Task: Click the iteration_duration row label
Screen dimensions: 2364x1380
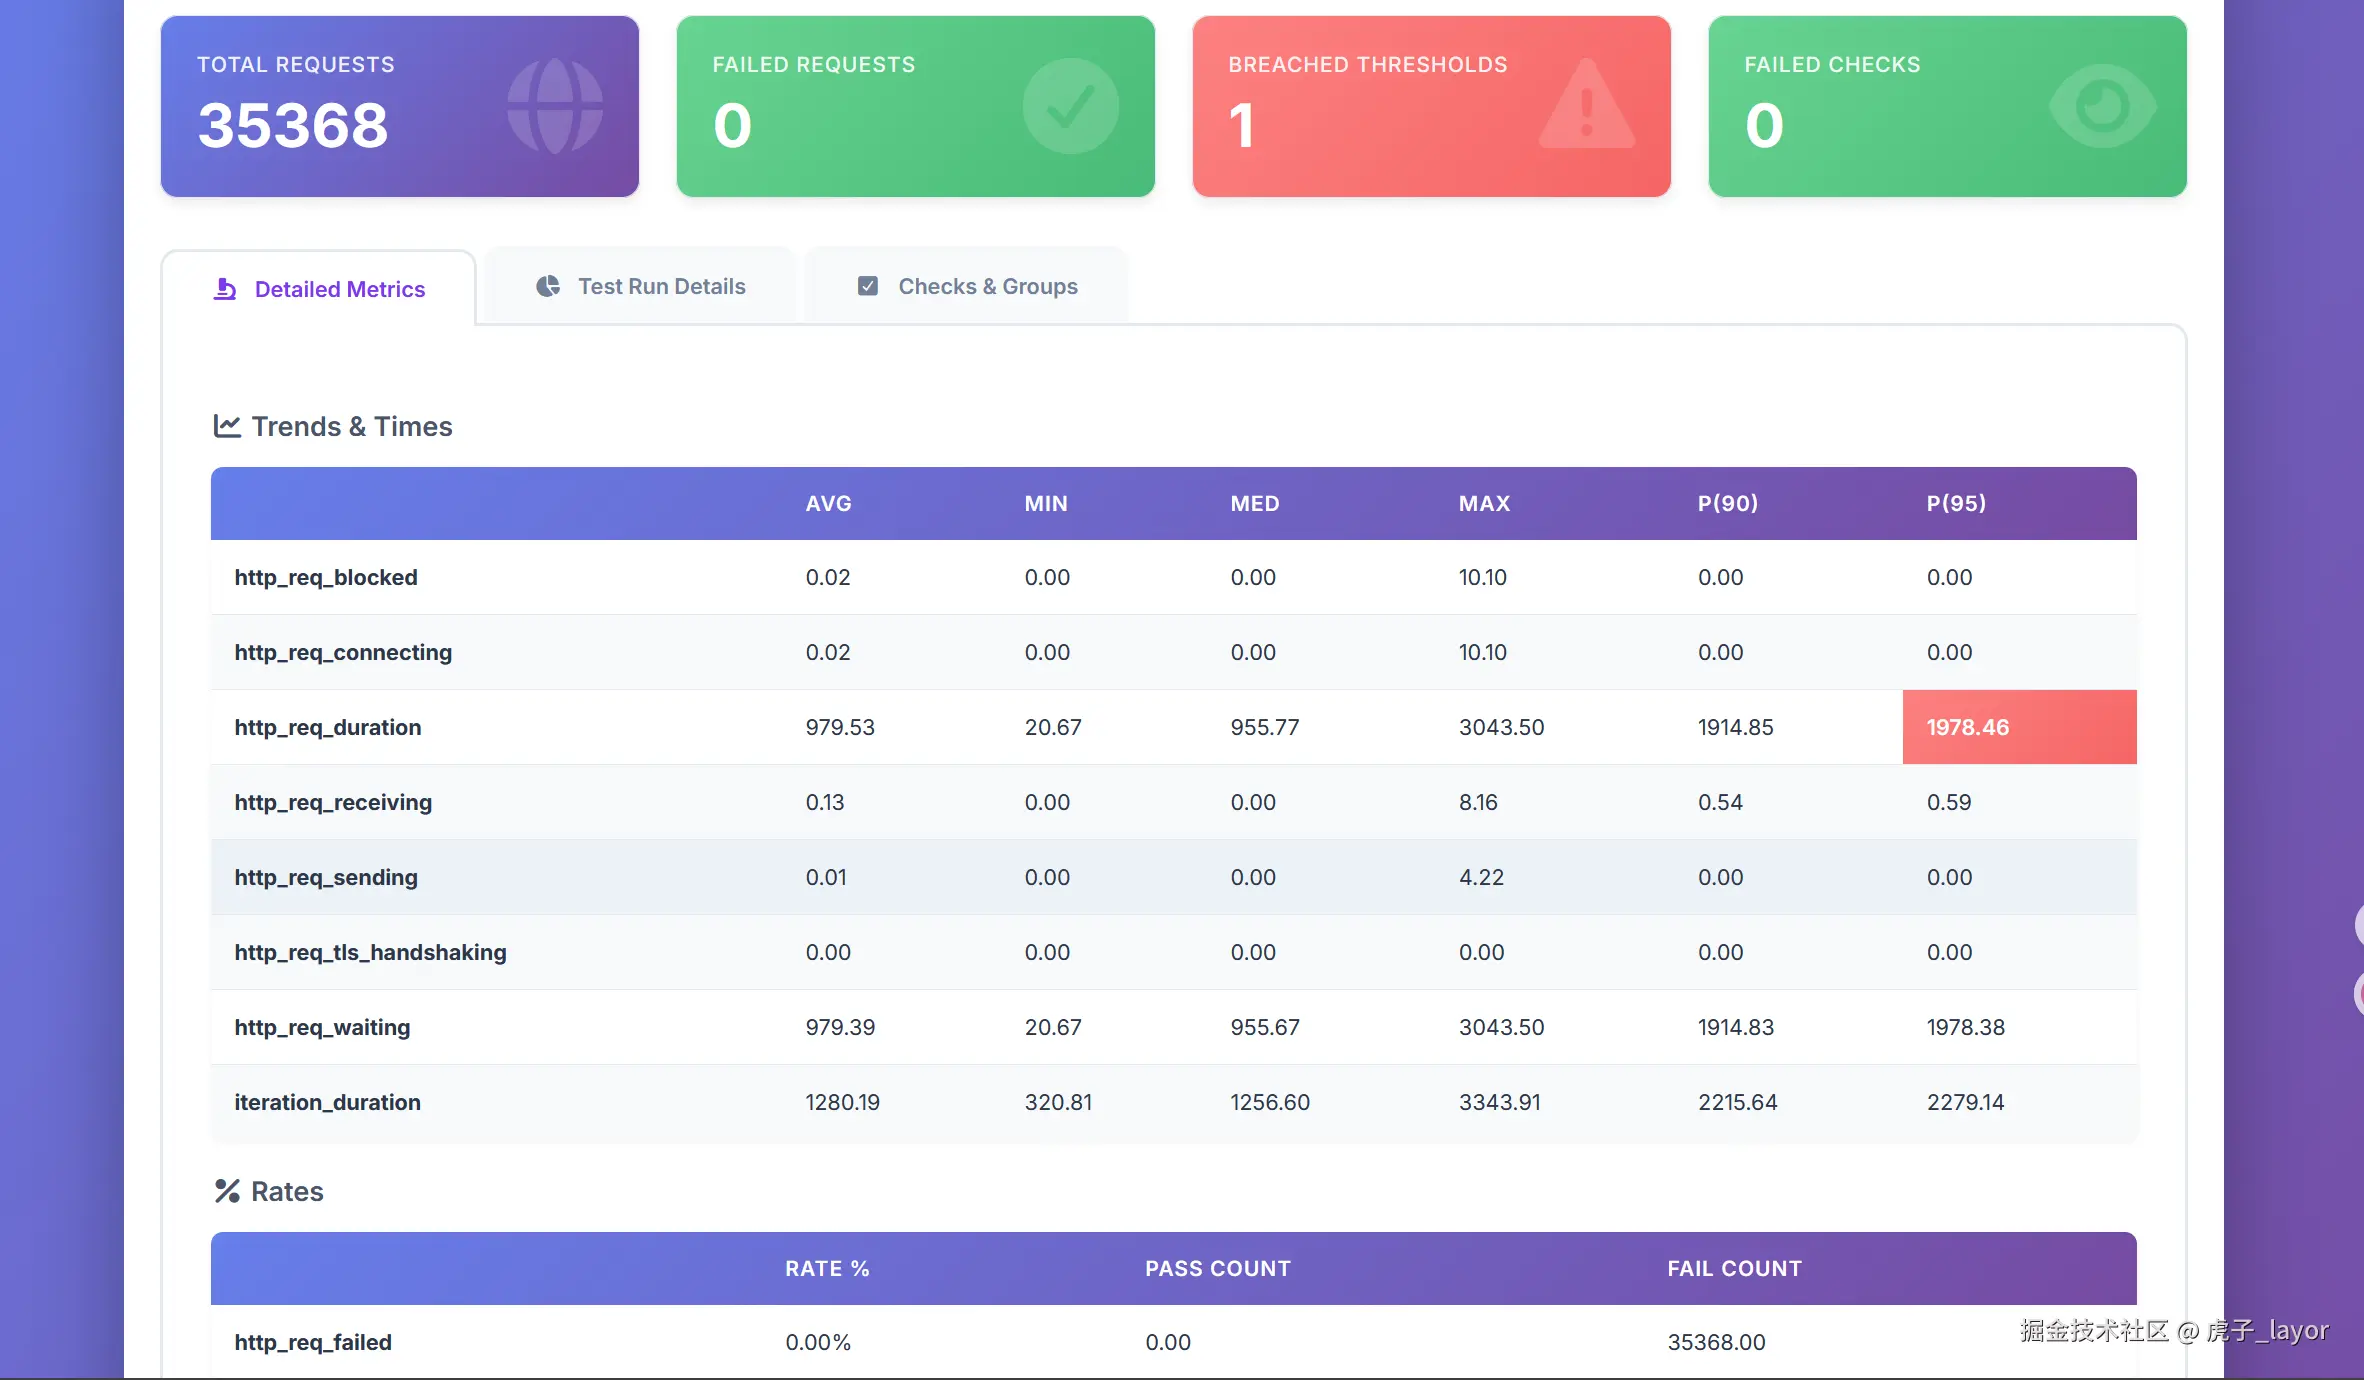Action: [x=327, y=1102]
